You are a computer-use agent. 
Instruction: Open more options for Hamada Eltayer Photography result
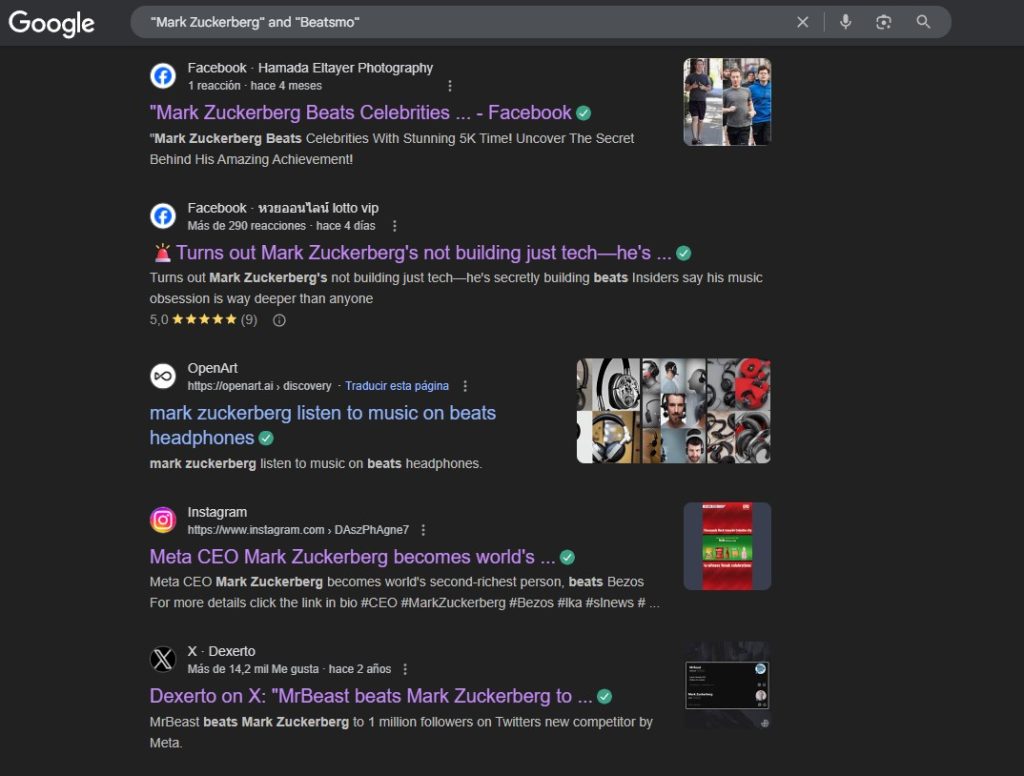click(449, 86)
